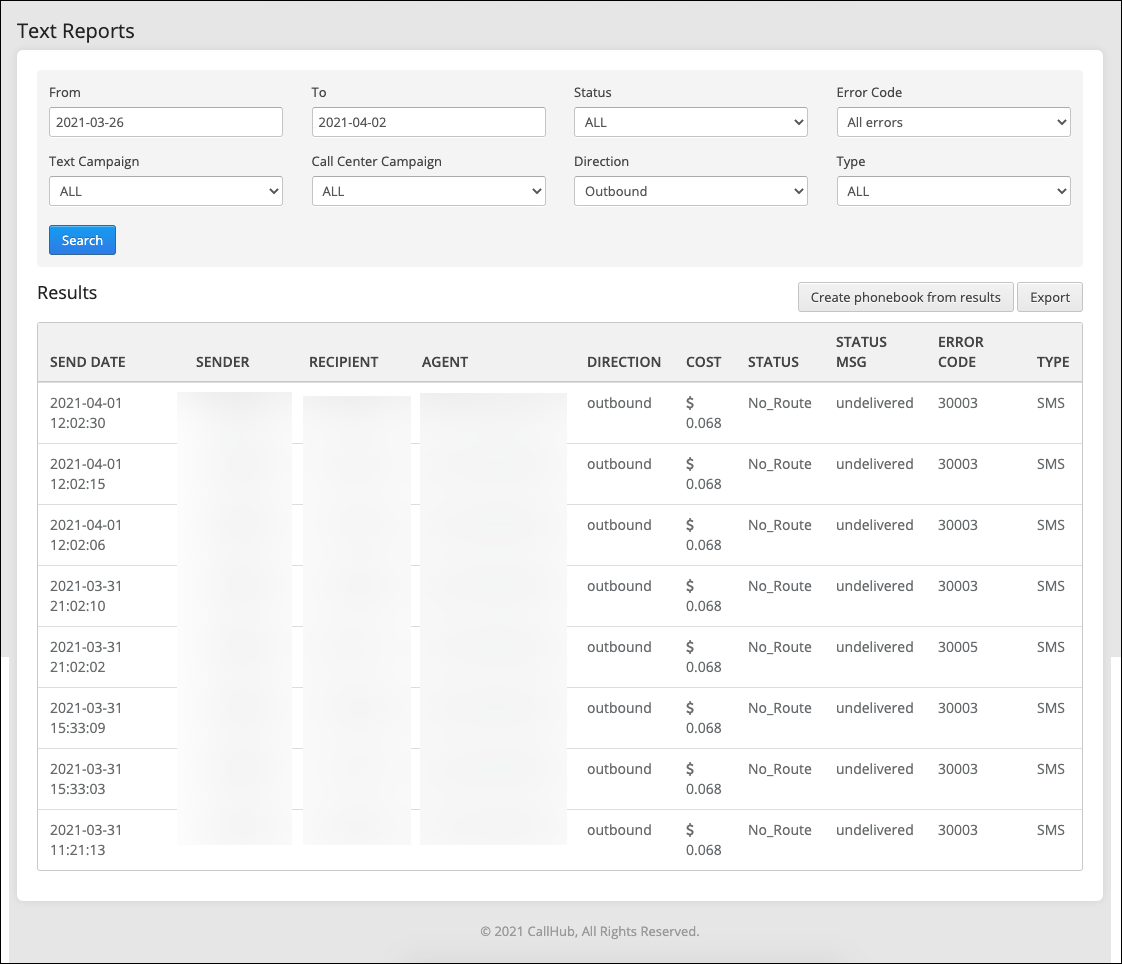Select the row sent 2021-03-31 11:21:13
The width and height of the screenshot is (1122, 964).
pos(560,840)
